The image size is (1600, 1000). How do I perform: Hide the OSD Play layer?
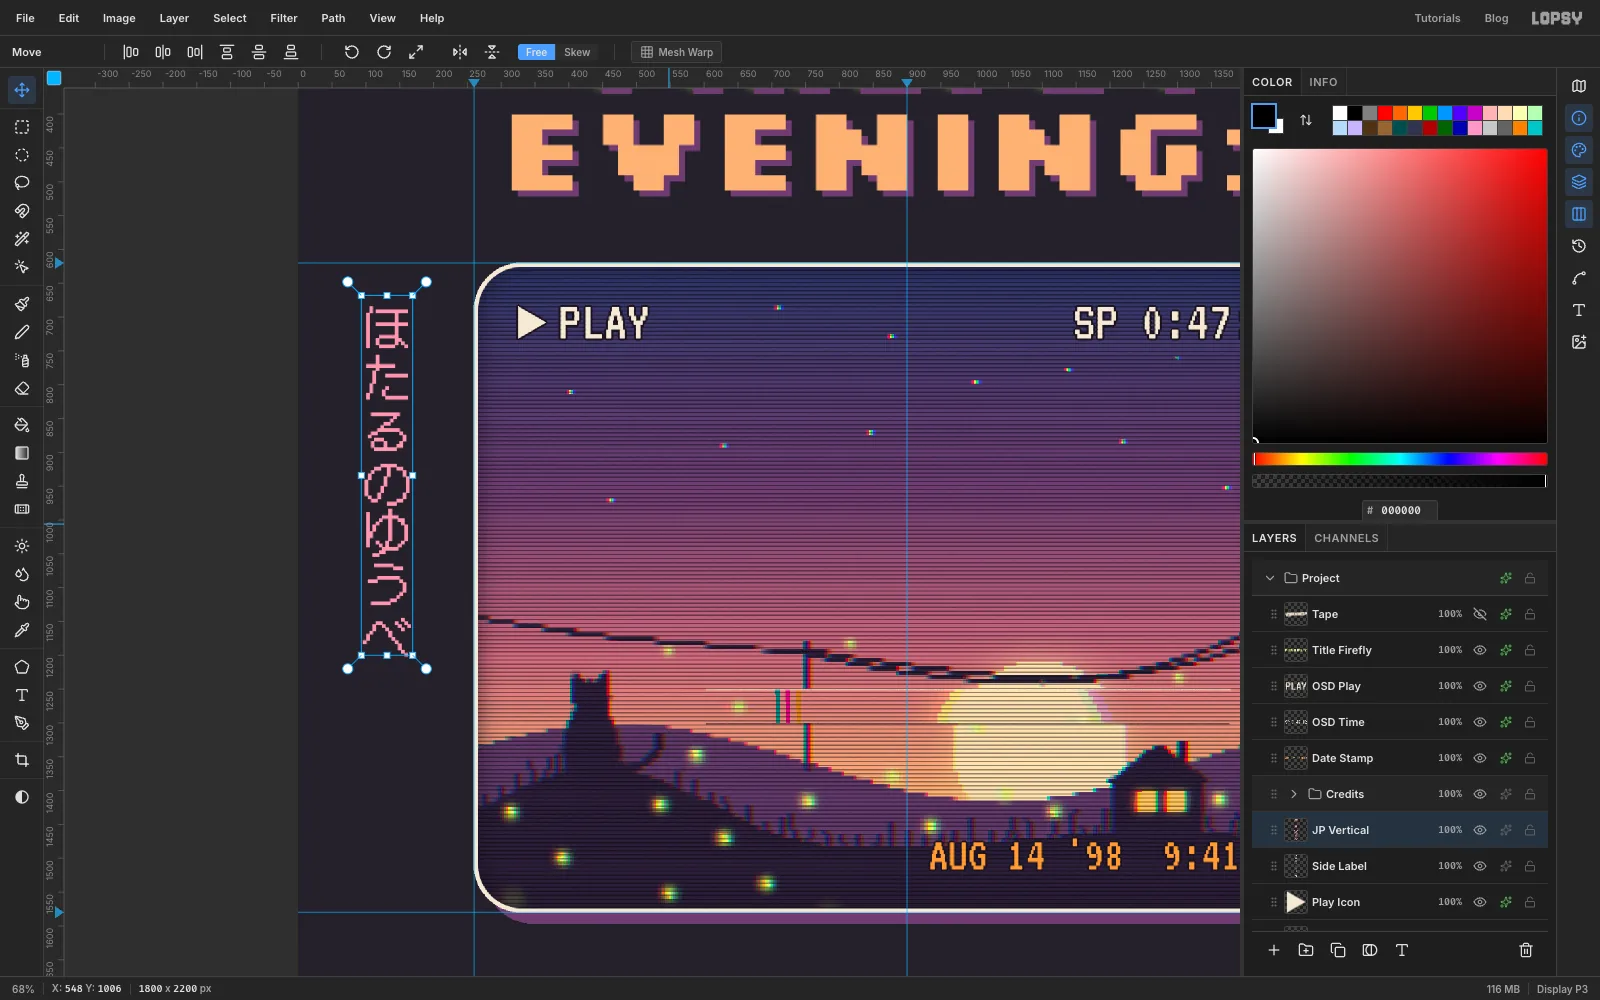1480,686
